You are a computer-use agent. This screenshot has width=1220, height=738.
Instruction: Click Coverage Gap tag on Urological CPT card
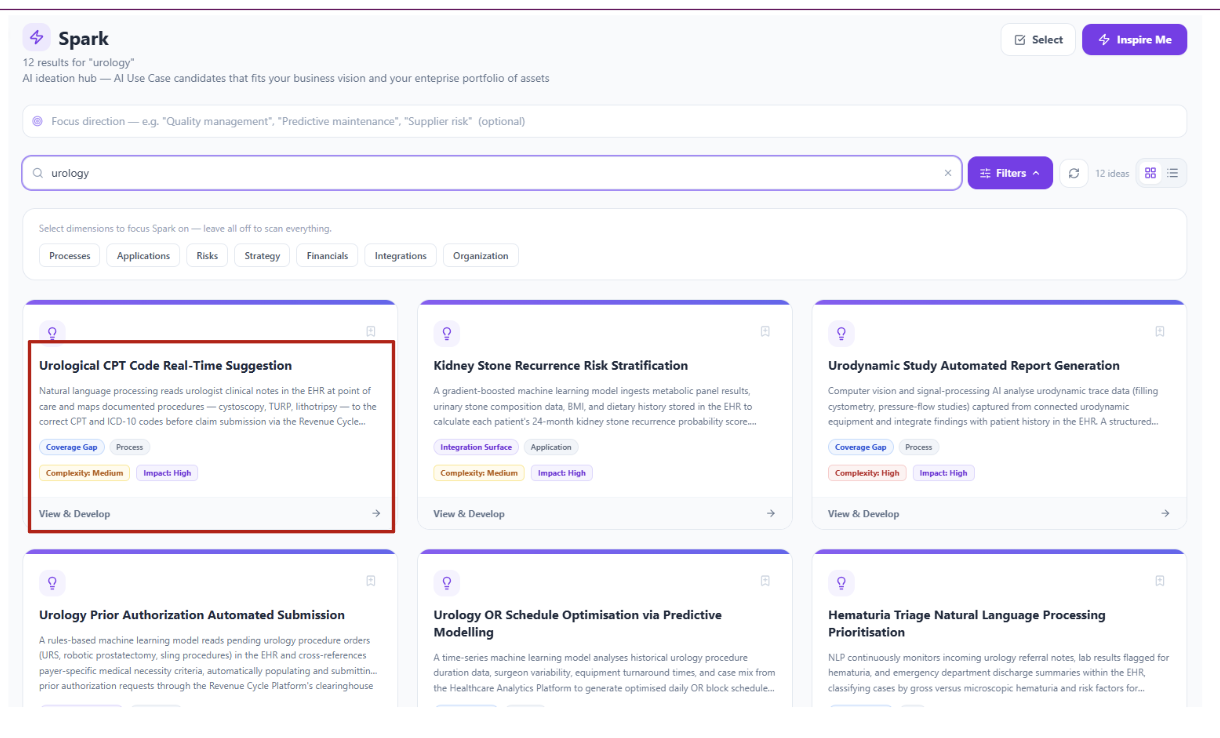[x=72, y=447]
